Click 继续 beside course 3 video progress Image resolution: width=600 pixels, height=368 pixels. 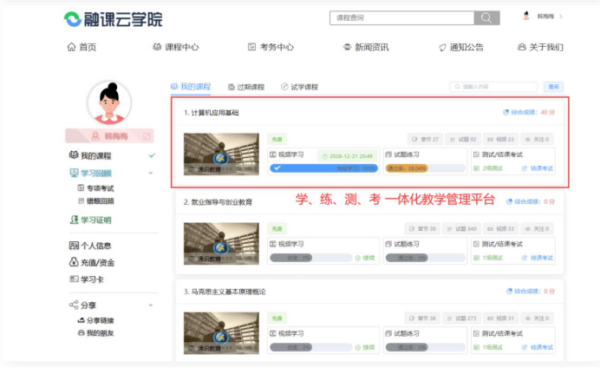[365, 347]
